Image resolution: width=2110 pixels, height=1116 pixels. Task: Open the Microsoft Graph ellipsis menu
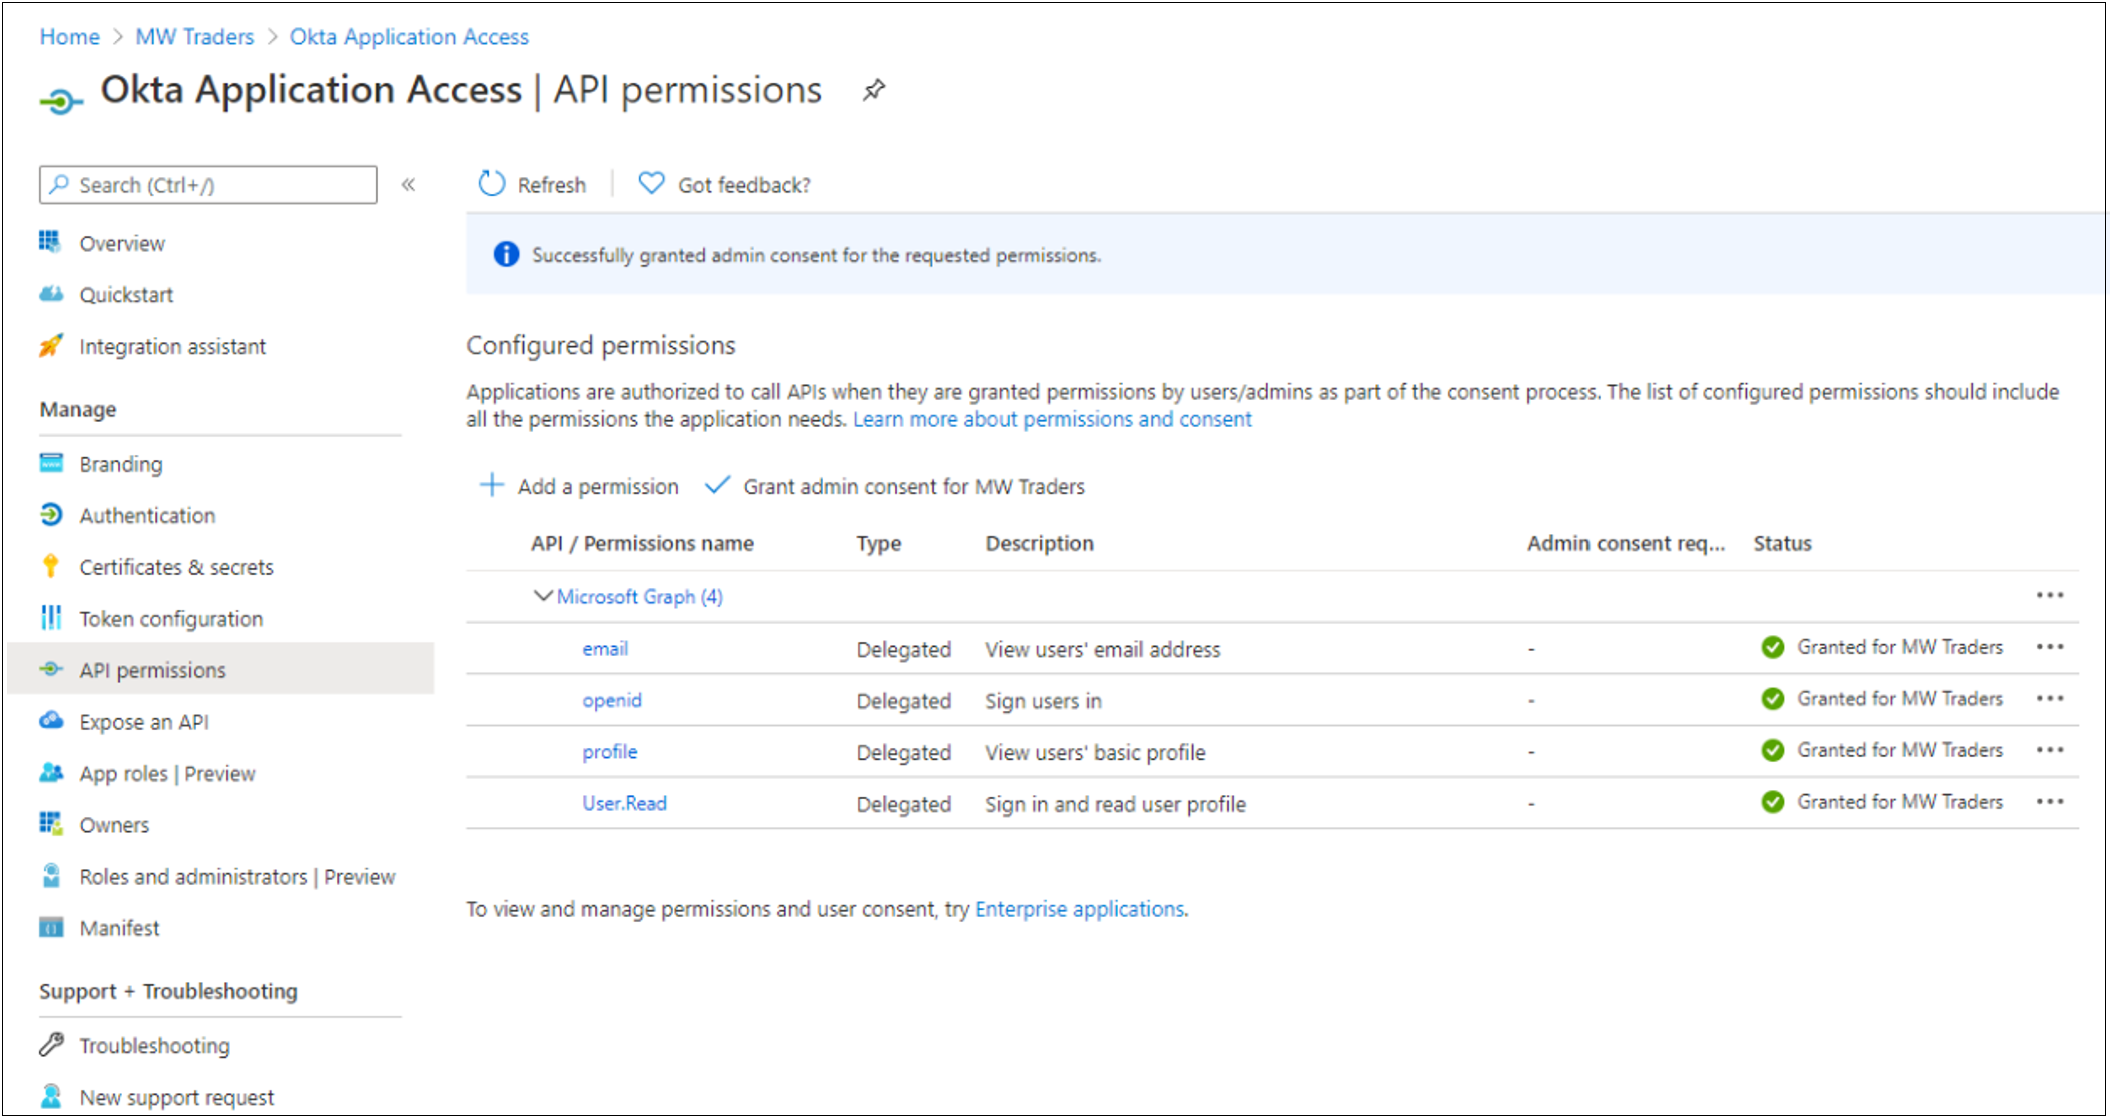(x=2049, y=590)
